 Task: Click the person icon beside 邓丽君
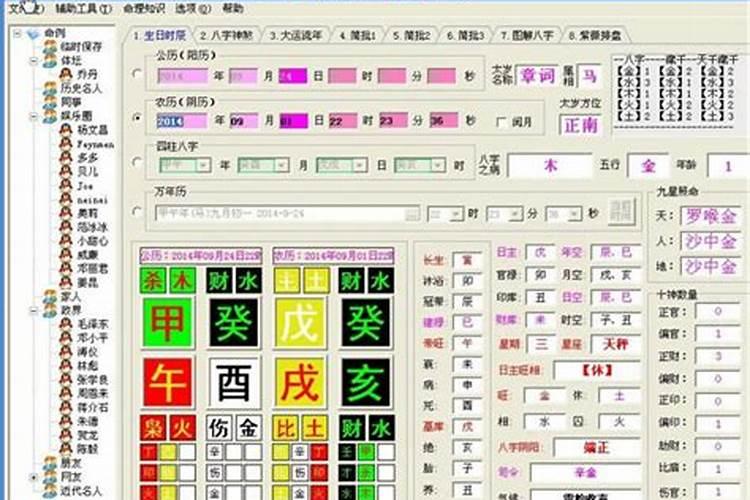click(x=66, y=268)
